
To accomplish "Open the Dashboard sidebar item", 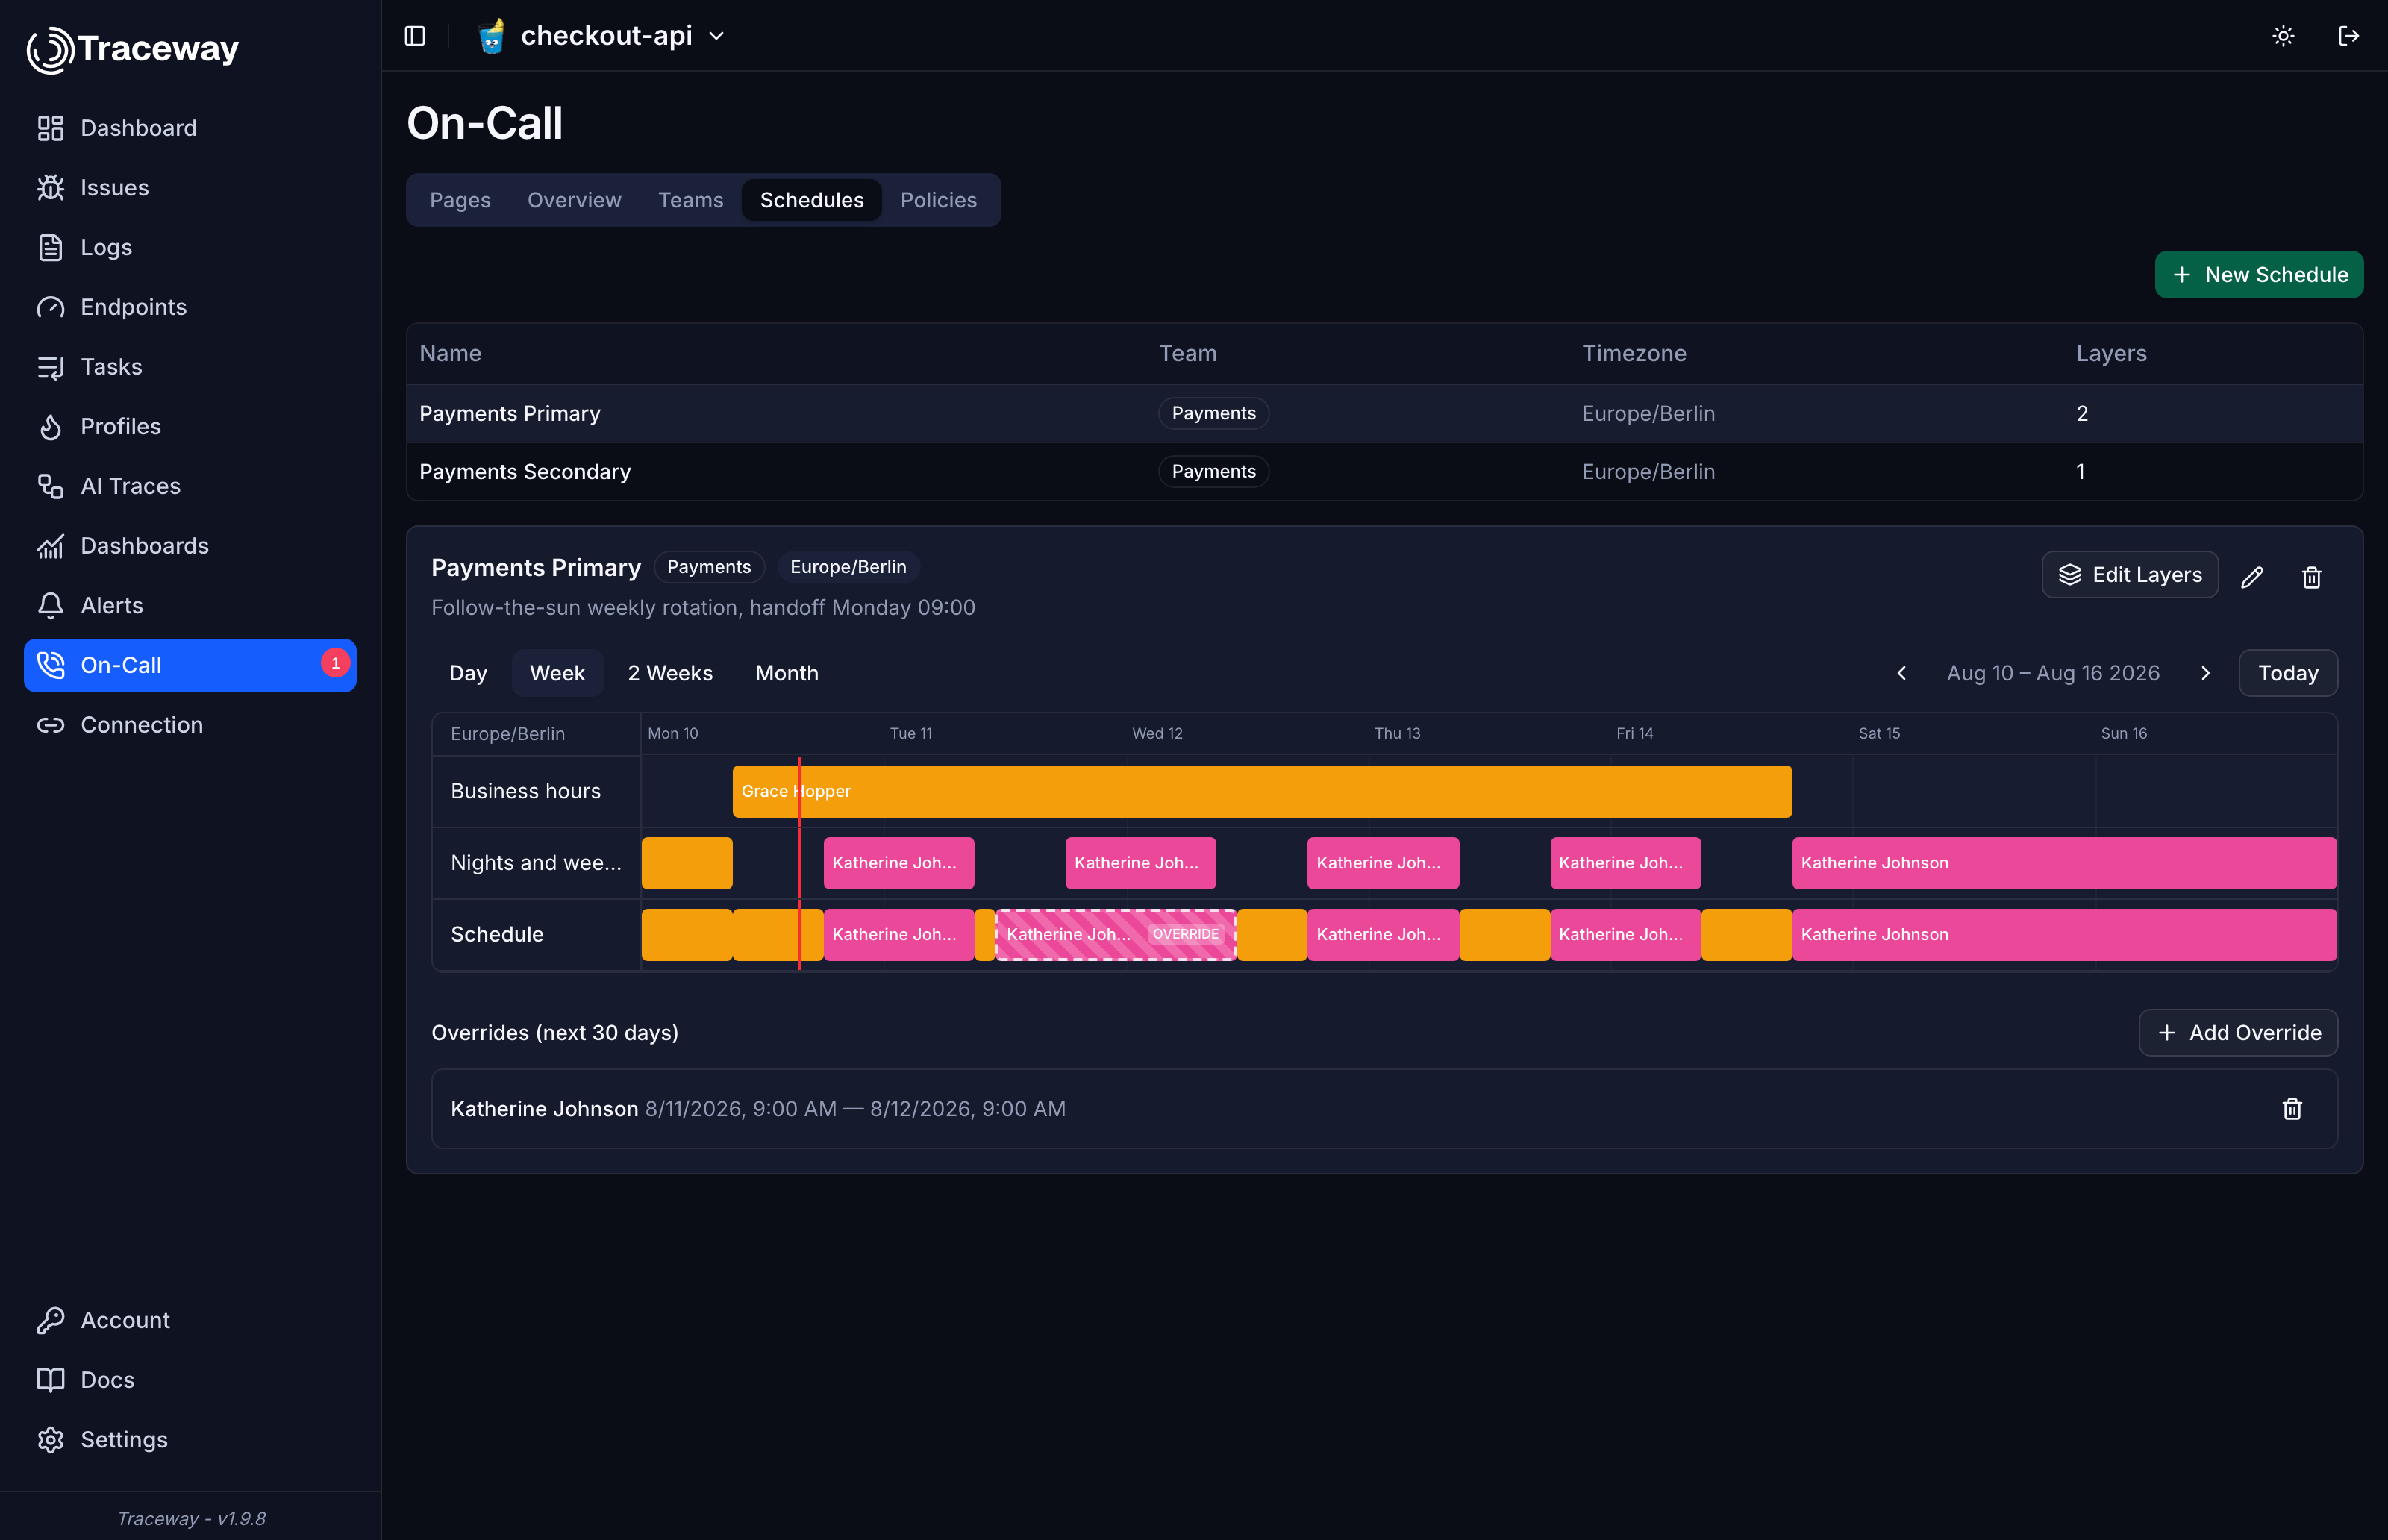I will 190,128.
